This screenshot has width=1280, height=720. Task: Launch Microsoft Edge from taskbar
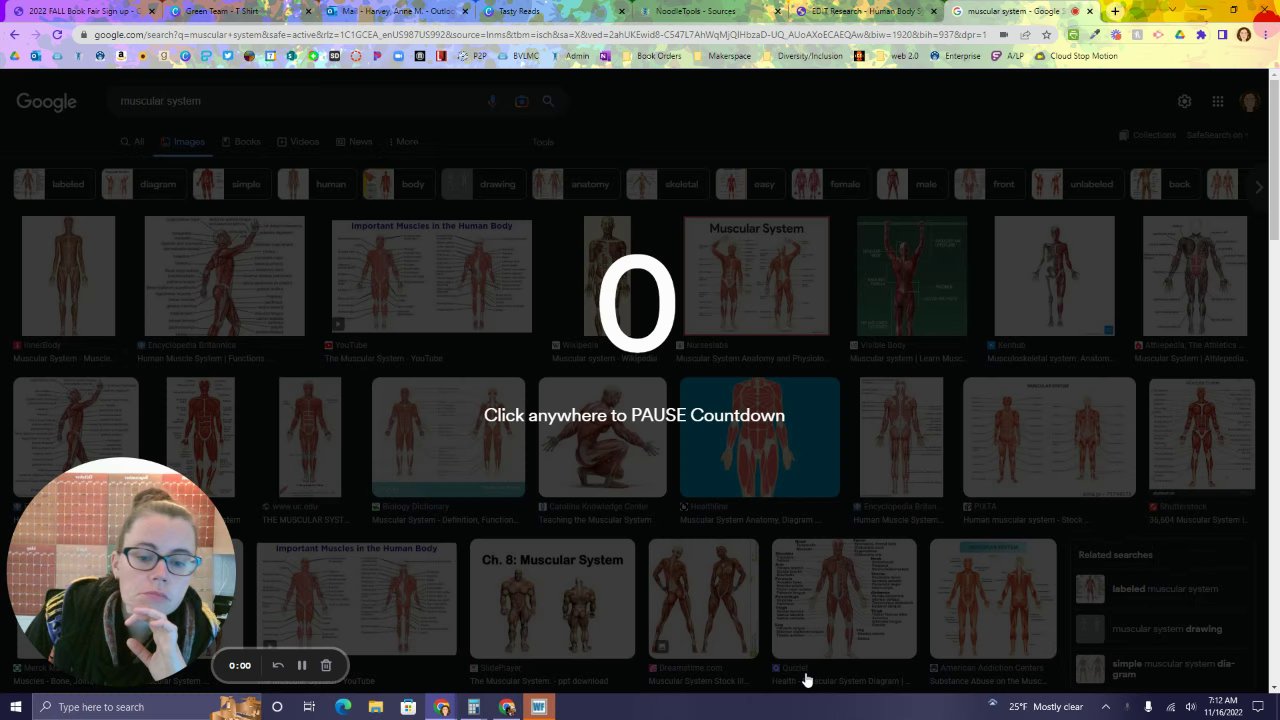[343, 707]
